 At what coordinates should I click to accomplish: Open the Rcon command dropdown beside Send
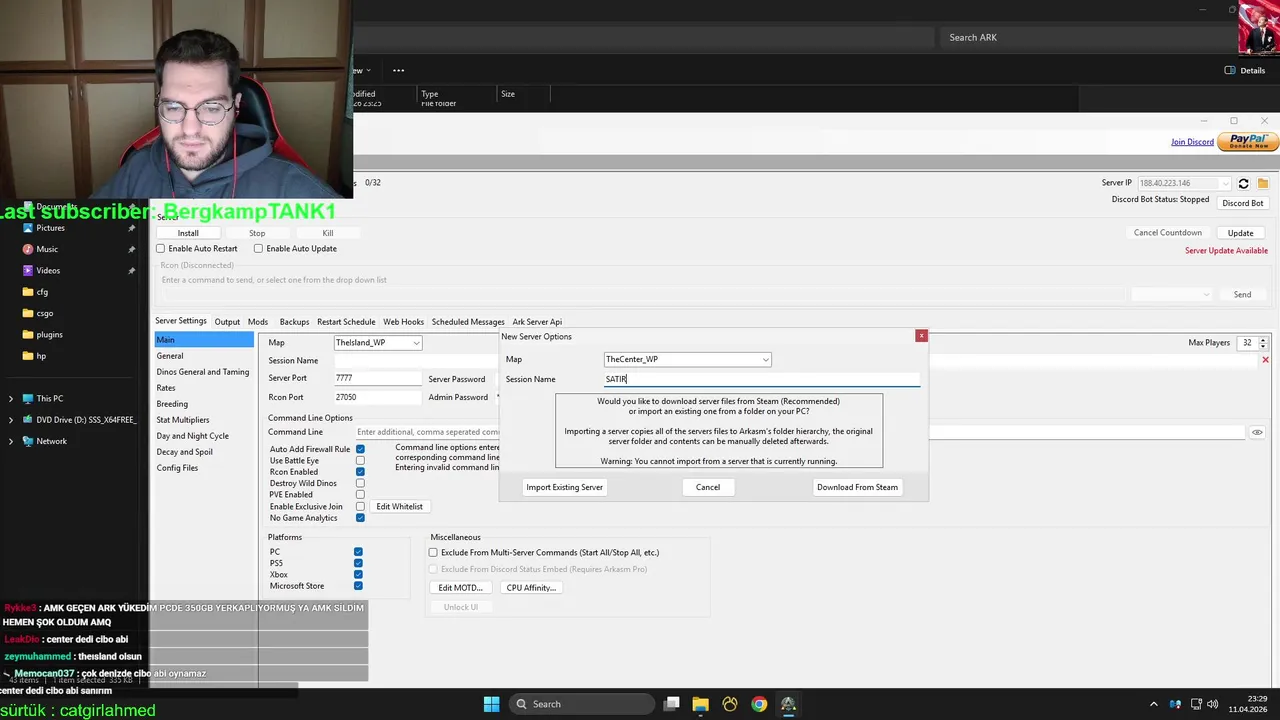pos(1207,295)
